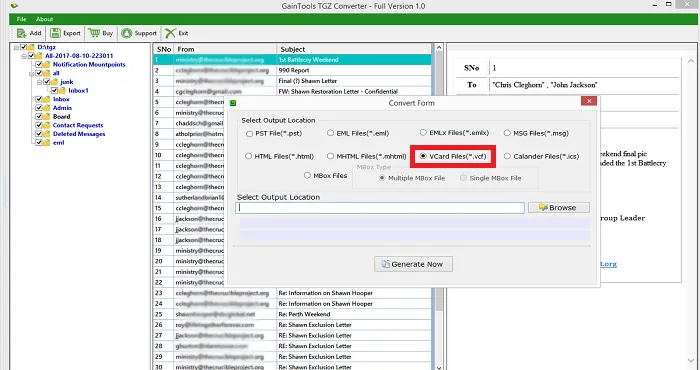Image resolution: width=700 pixels, height=370 pixels.
Task: Select row 26 'Re: Shawn Exclusion Letter'
Action: point(293,325)
